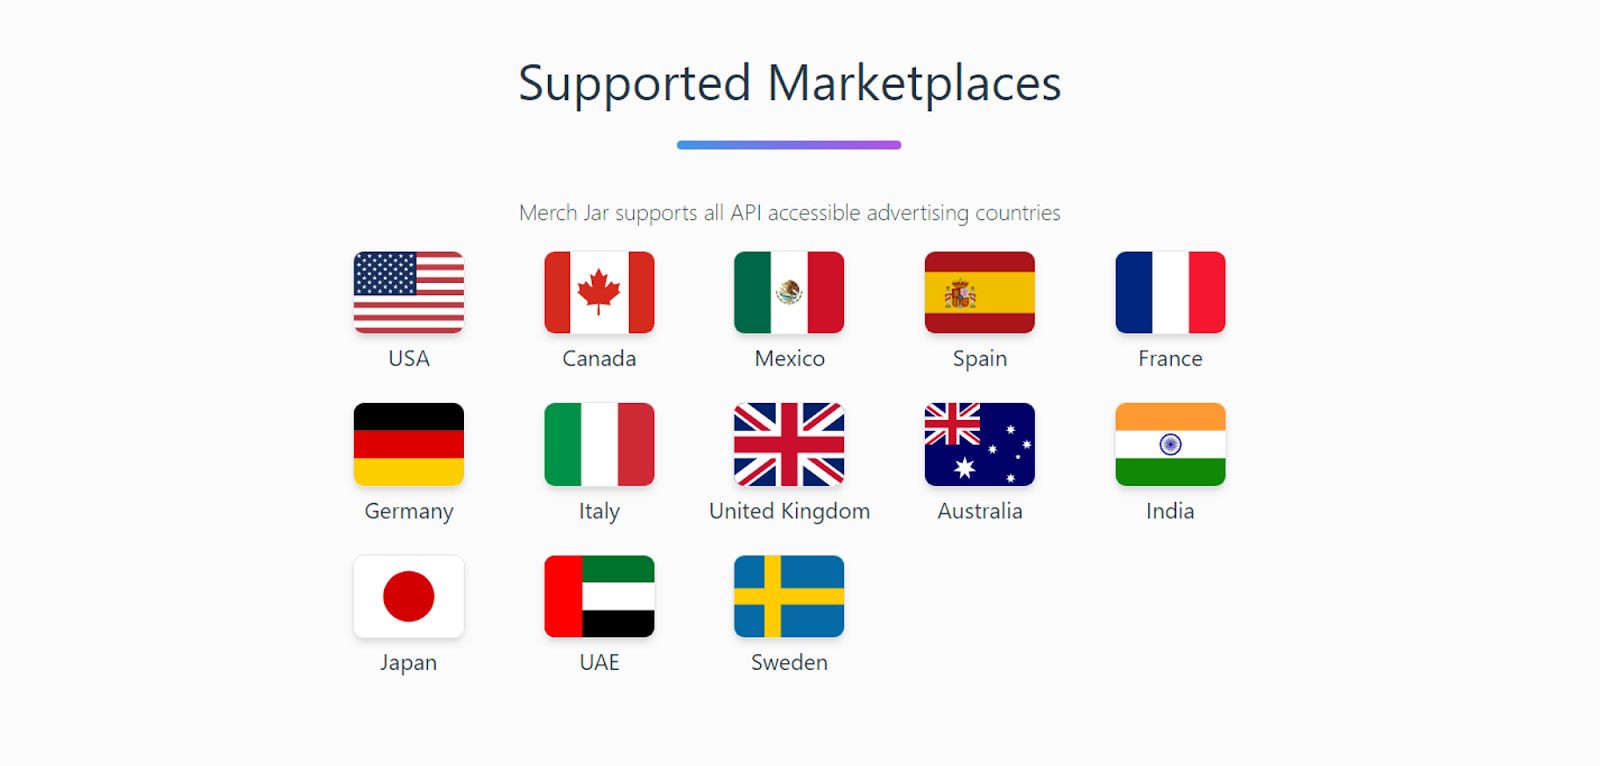
Task: Click the "United Kingdom" text label
Action: coord(789,511)
